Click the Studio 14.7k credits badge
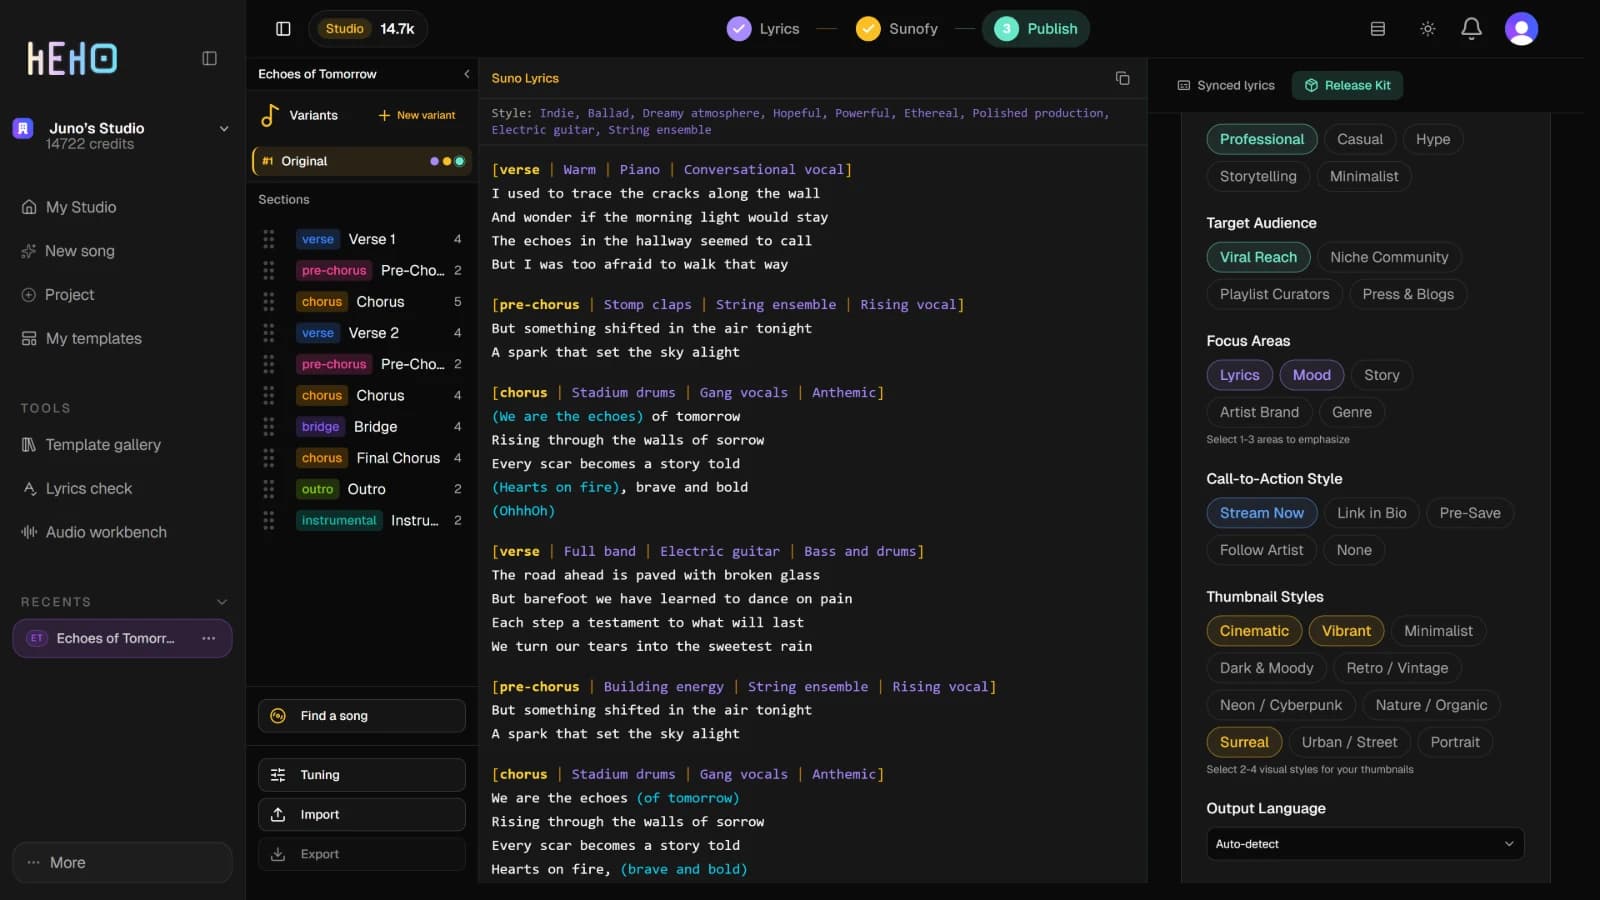Viewport: 1600px width, 900px height. coord(368,29)
